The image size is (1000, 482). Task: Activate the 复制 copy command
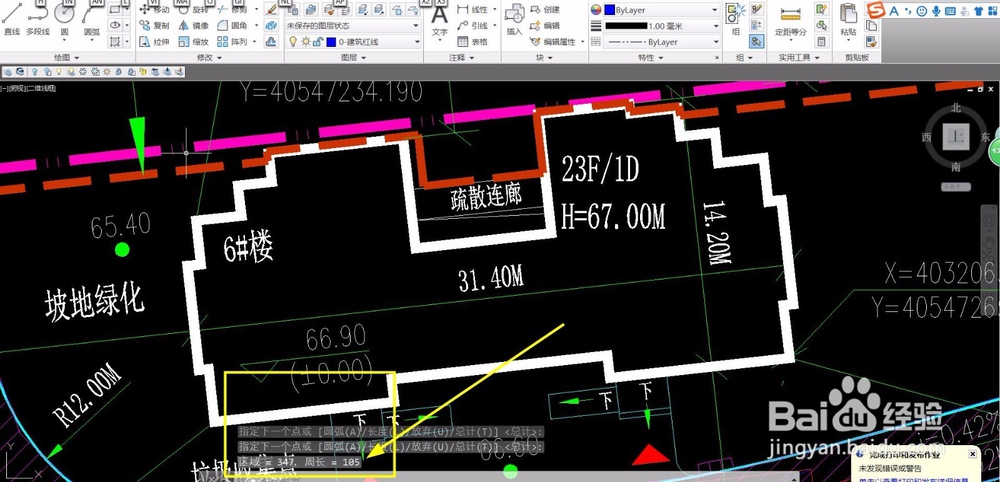pyautogui.click(x=154, y=26)
